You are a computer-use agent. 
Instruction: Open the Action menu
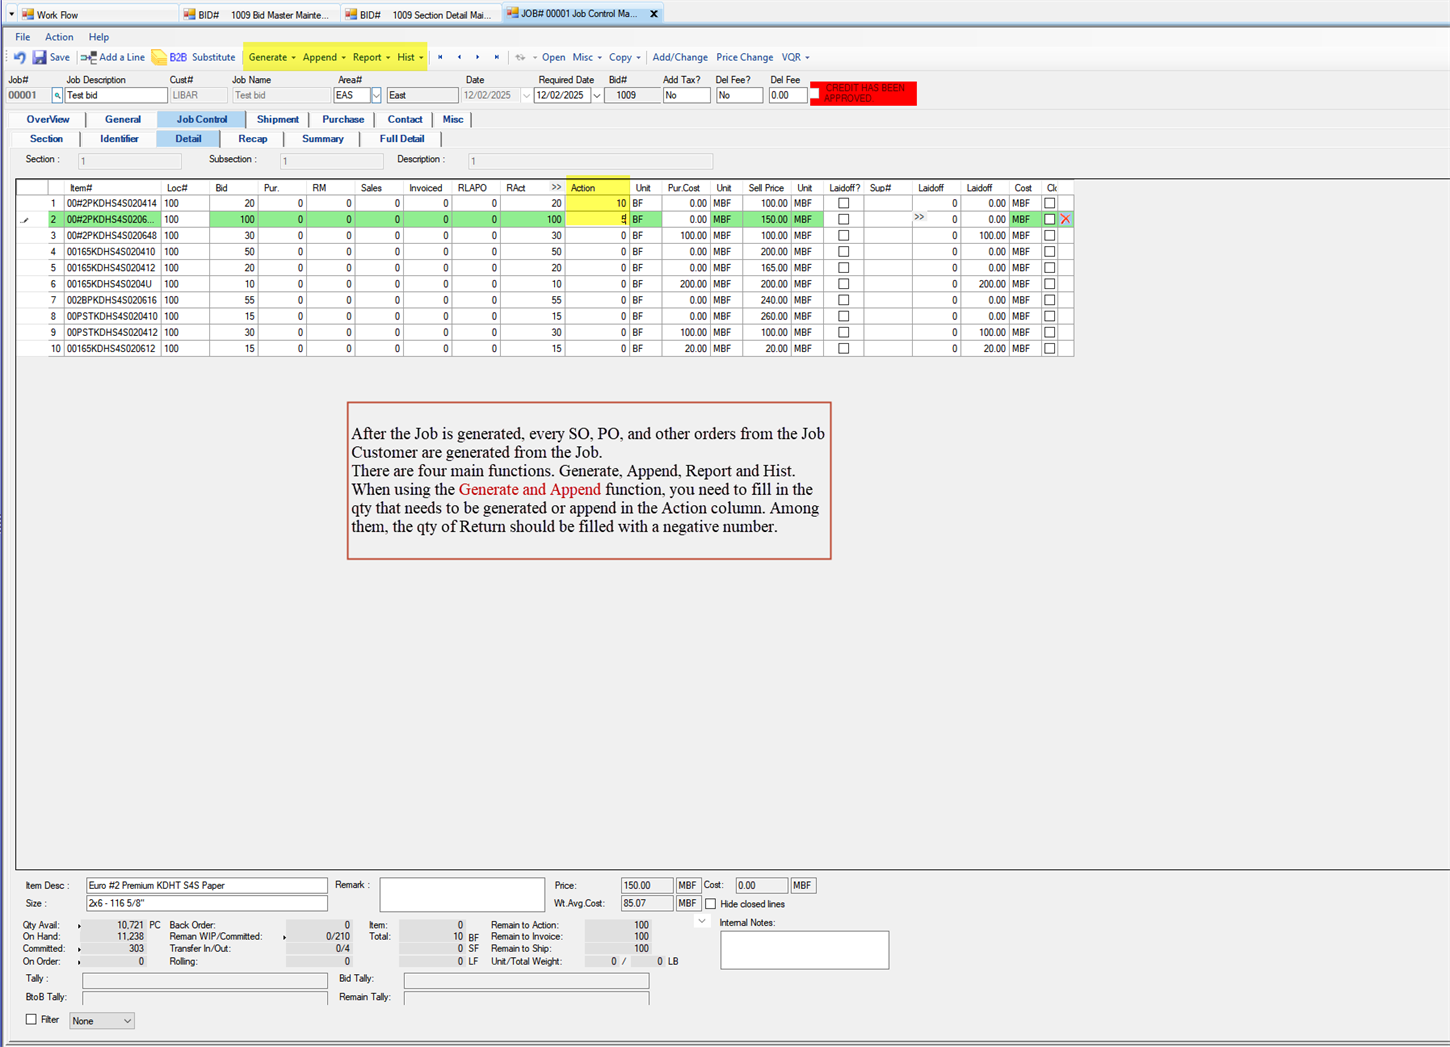[x=59, y=37]
